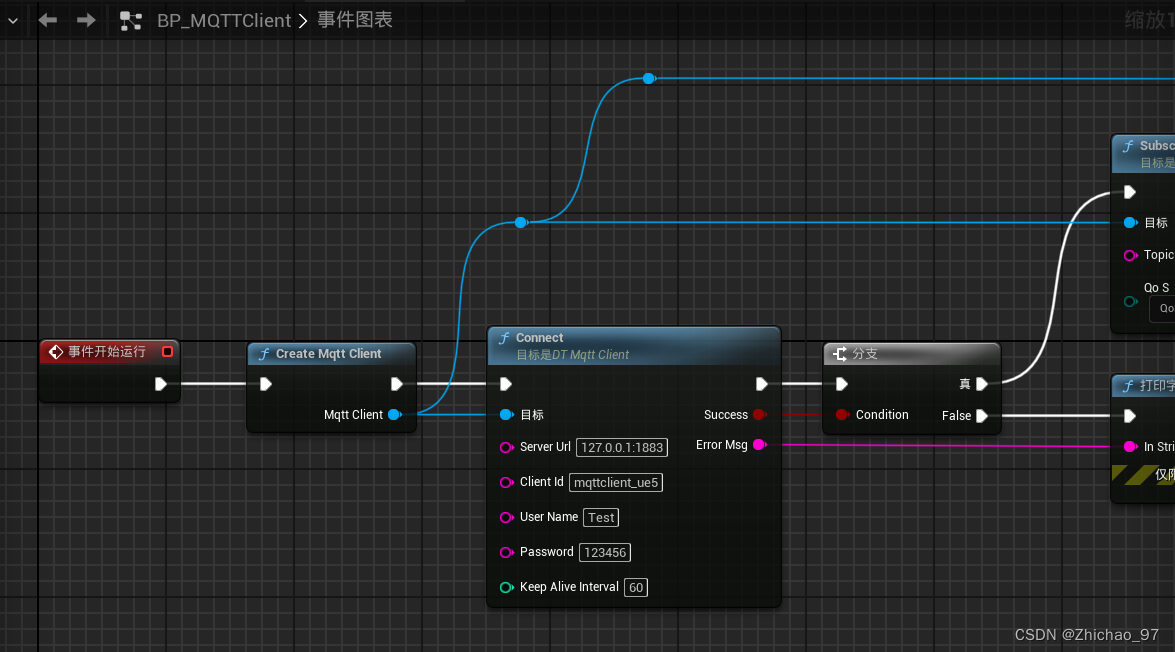Click the back navigation arrow in the toolbar
The width and height of the screenshot is (1175, 652).
point(47,18)
